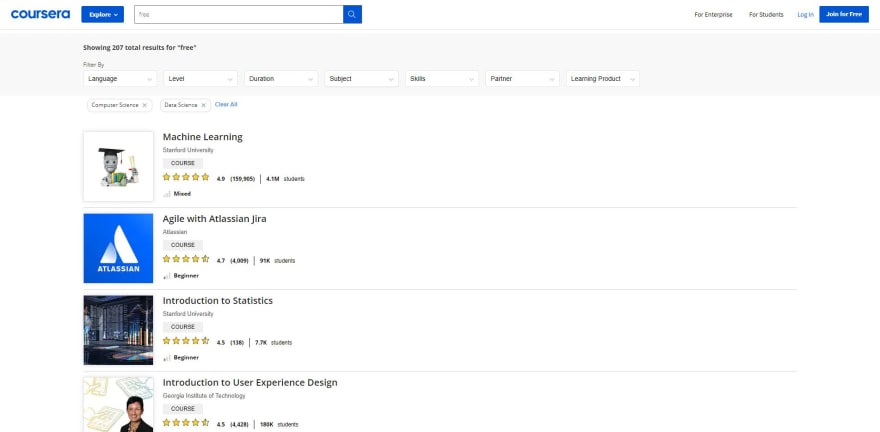The height and width of the screenshot is (432, 880).
Task: Click the COURSE tag under Atlassian
Action: click(183, 245)
